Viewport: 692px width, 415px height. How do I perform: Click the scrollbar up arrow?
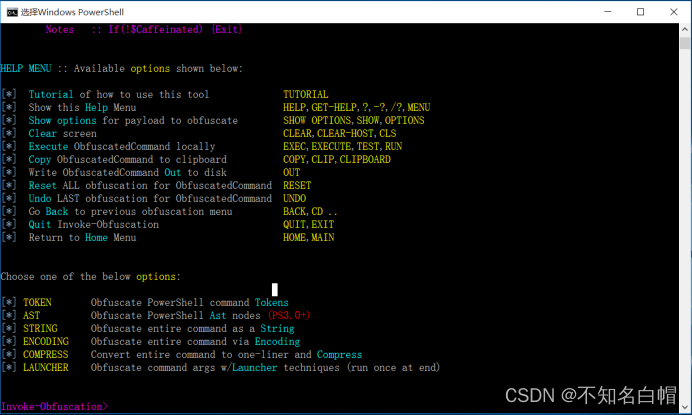pos(684,29)
